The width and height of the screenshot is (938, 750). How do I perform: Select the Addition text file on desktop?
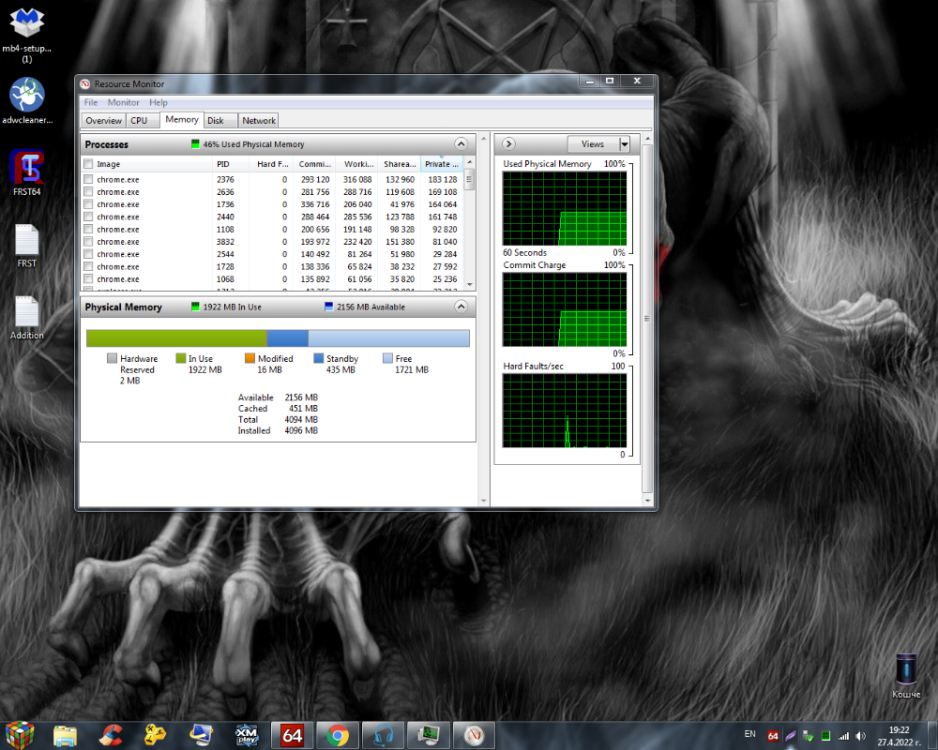point(27,318)
